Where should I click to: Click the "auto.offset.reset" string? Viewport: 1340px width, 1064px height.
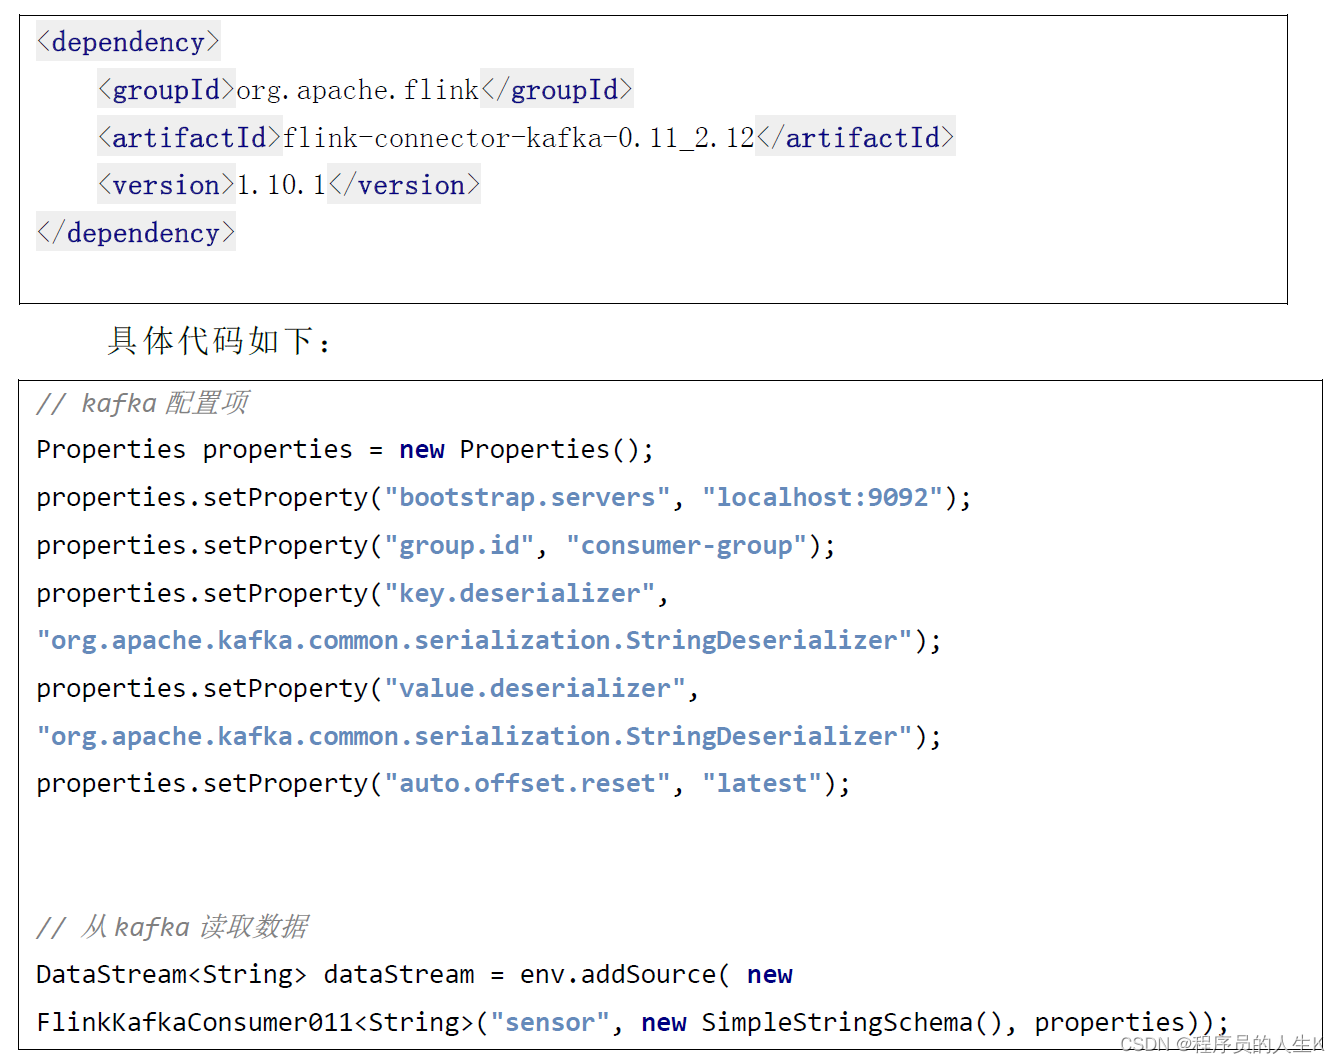click(527, 783)
